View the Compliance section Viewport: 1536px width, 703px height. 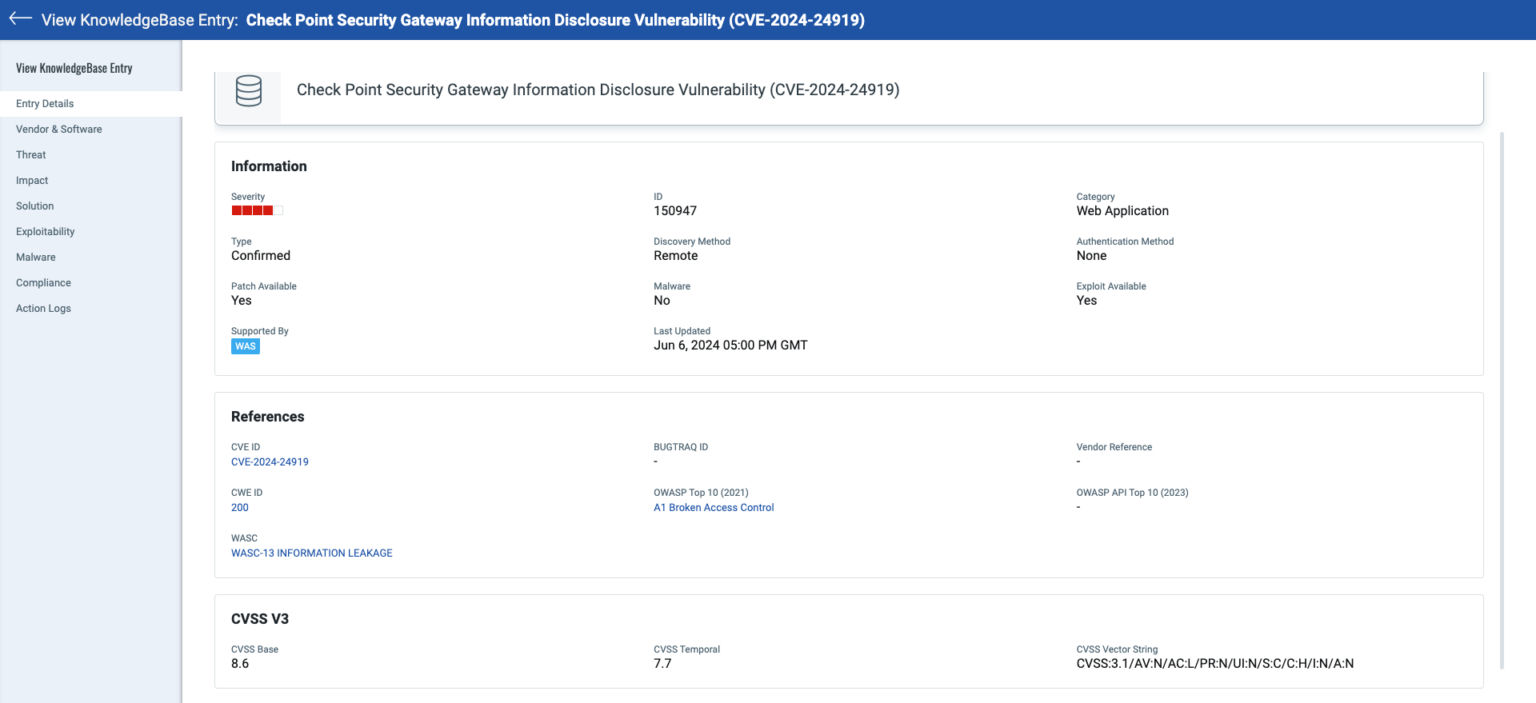[x=91, y=283]
